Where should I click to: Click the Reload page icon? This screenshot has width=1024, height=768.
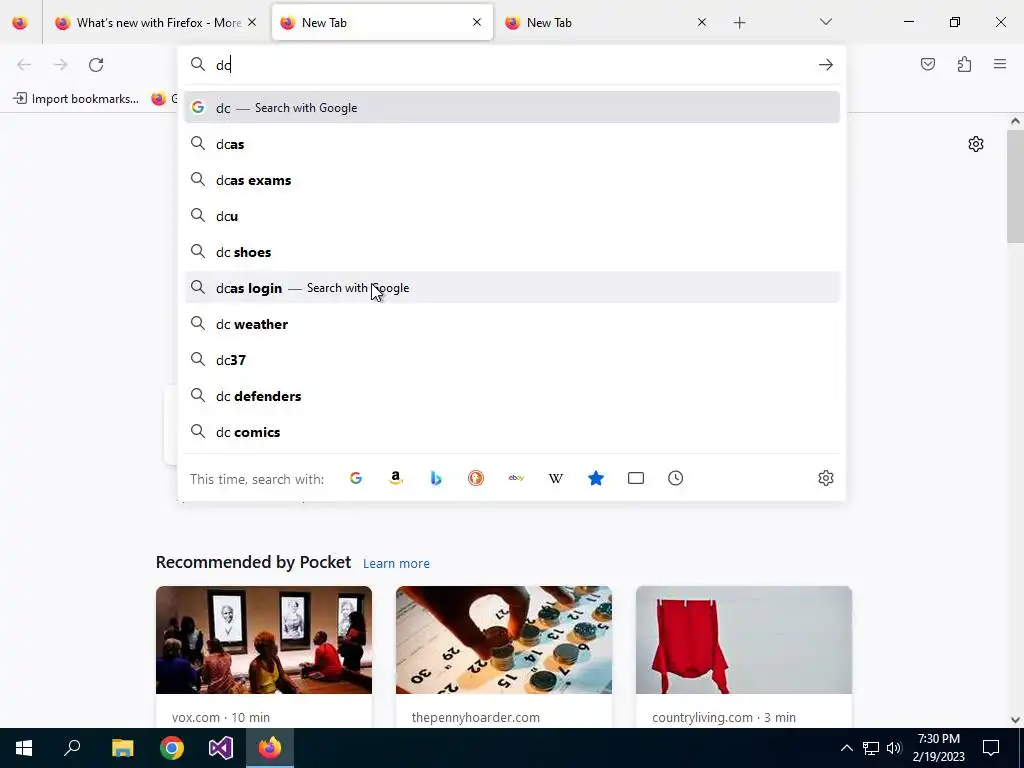click(x=96, y=65)
